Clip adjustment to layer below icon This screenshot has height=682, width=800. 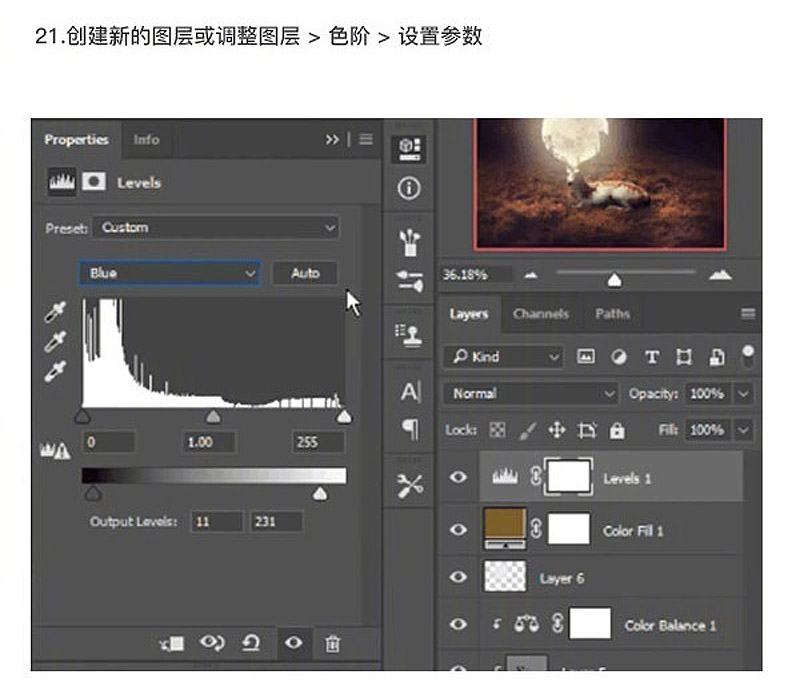(172, 644)
